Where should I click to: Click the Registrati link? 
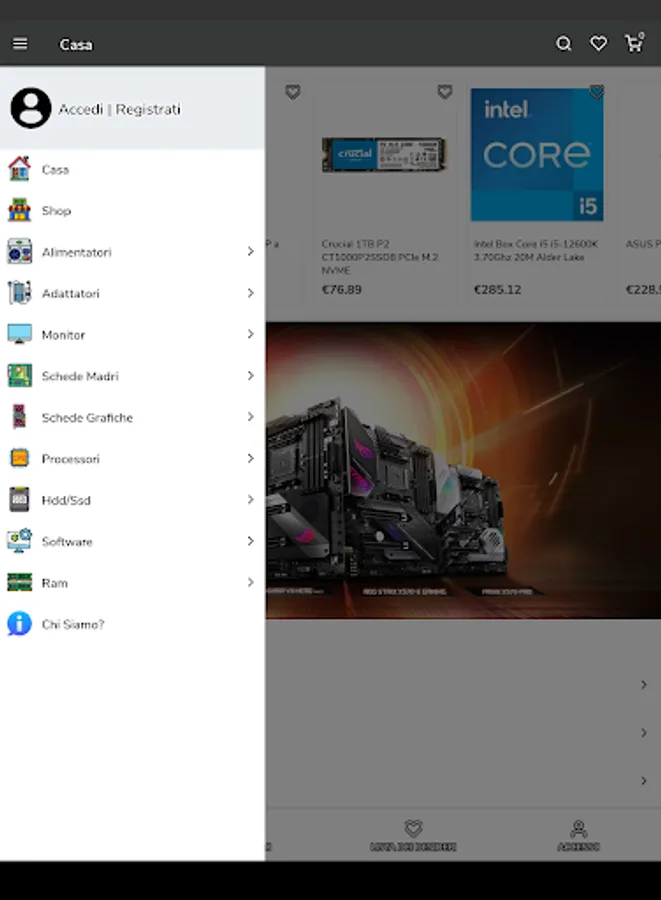tap(148, 109)
